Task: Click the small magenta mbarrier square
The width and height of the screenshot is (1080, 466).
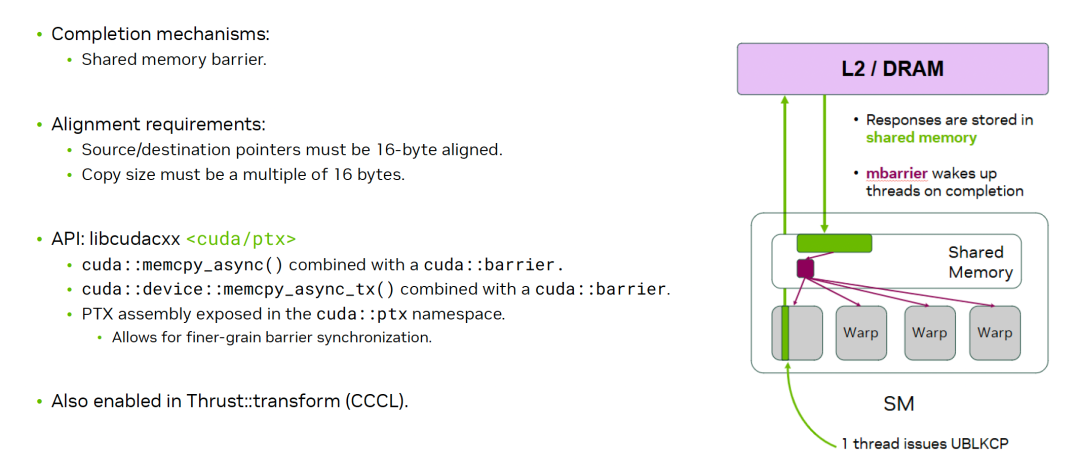Action: click(x=805, y=268)
